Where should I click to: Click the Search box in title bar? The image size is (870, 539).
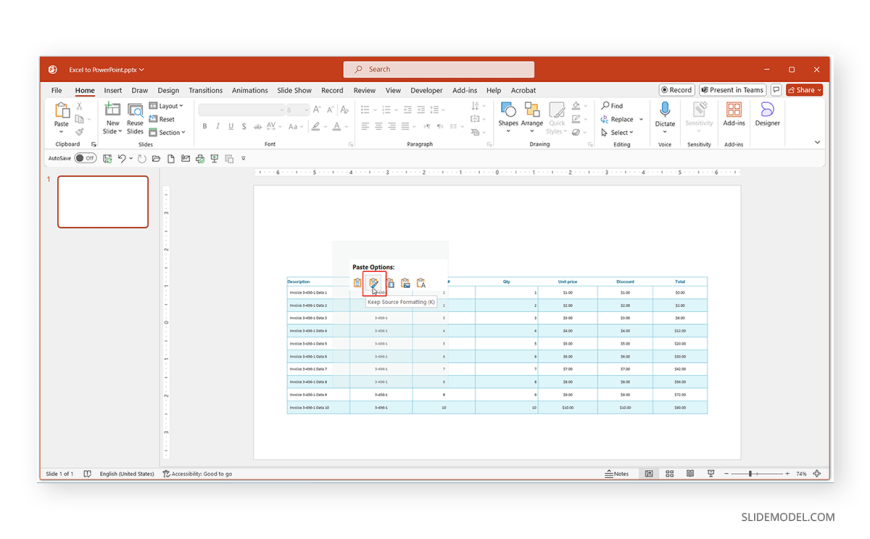point(439,69)
